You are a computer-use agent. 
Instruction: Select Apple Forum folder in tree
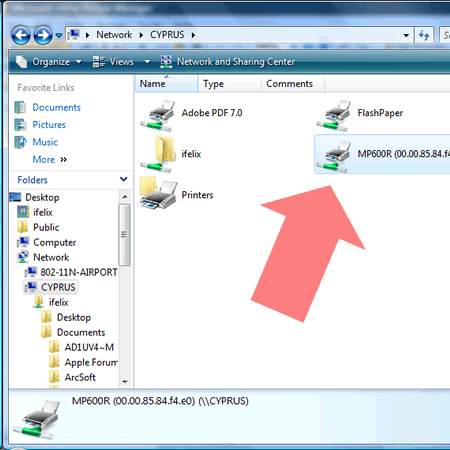(91, 362)
